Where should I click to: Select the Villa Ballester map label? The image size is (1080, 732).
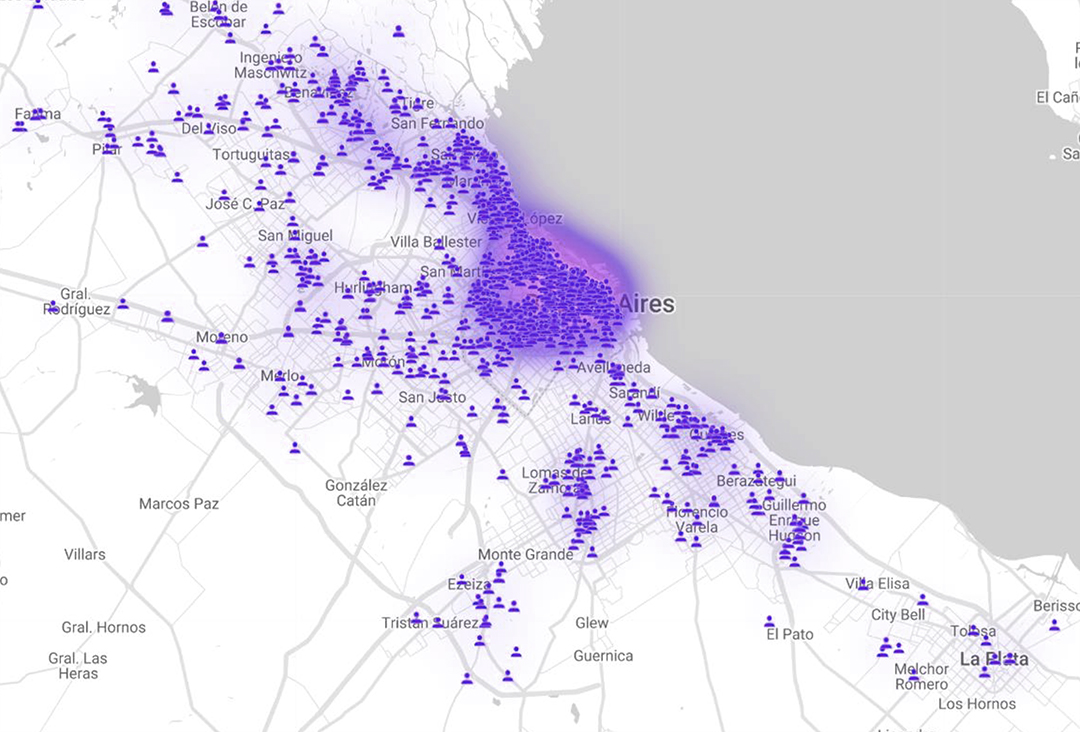coord(436,242)
